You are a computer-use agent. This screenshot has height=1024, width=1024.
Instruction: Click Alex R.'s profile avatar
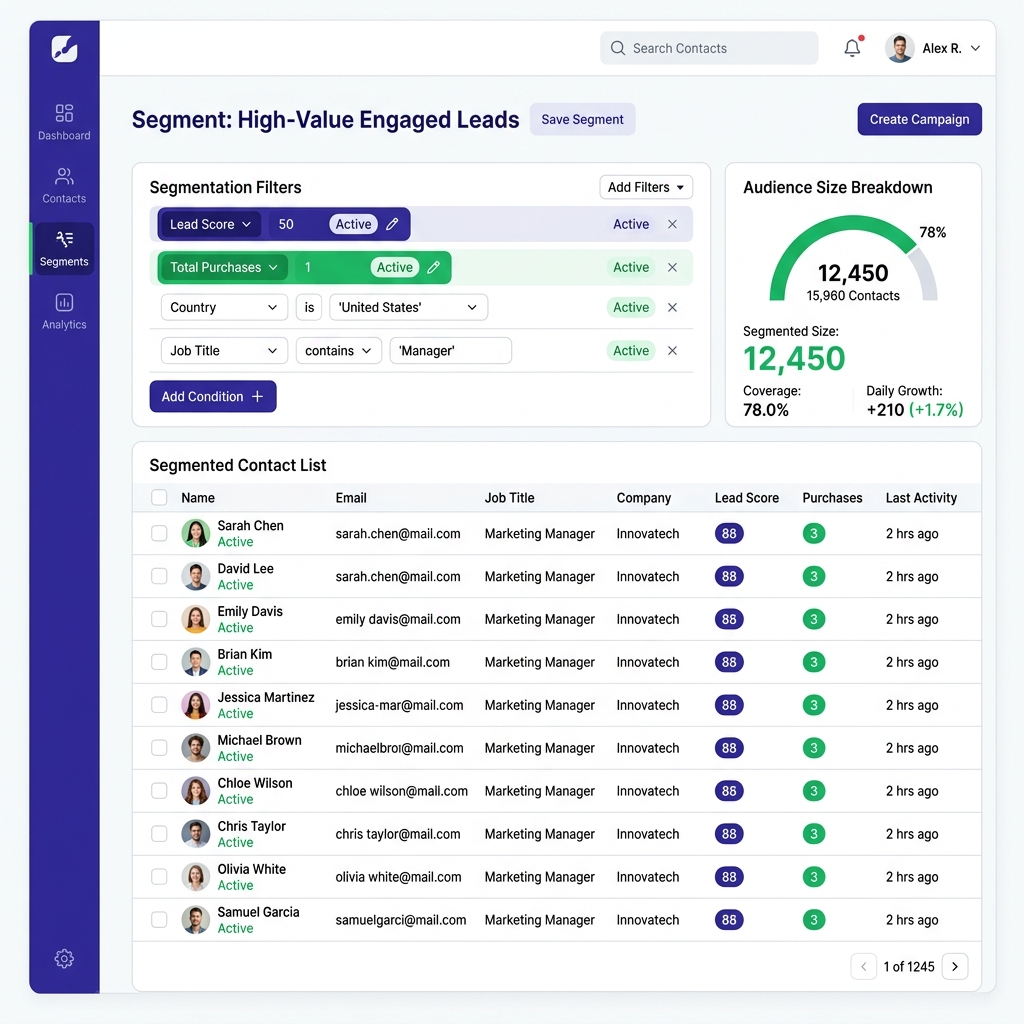coord(899,48)
